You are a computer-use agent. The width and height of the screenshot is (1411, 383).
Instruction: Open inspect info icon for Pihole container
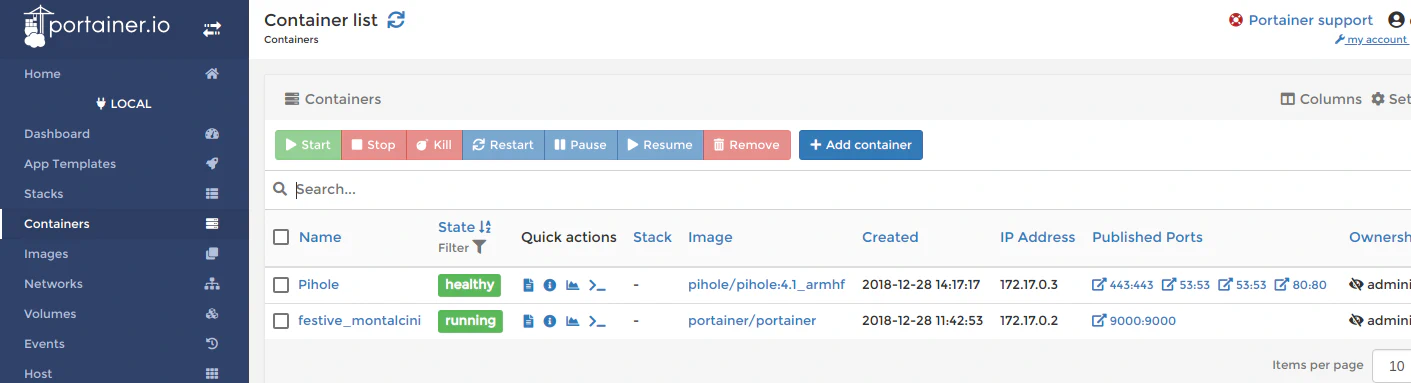point(550,285)
